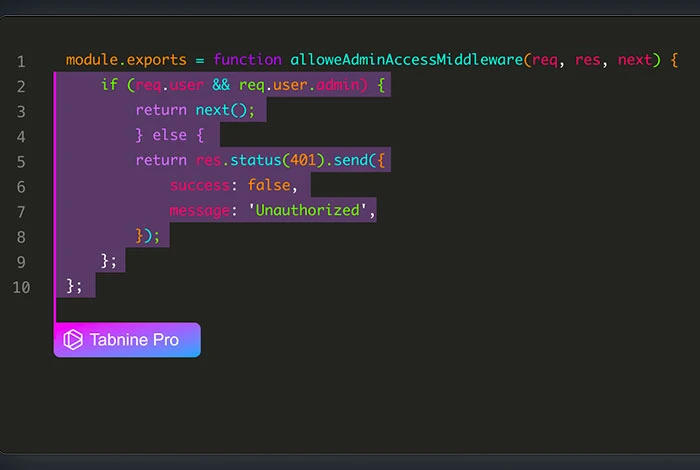This screenshot has width=700, height=470.
Task: Click the 'admin' property on line 2
Action: 338,84
